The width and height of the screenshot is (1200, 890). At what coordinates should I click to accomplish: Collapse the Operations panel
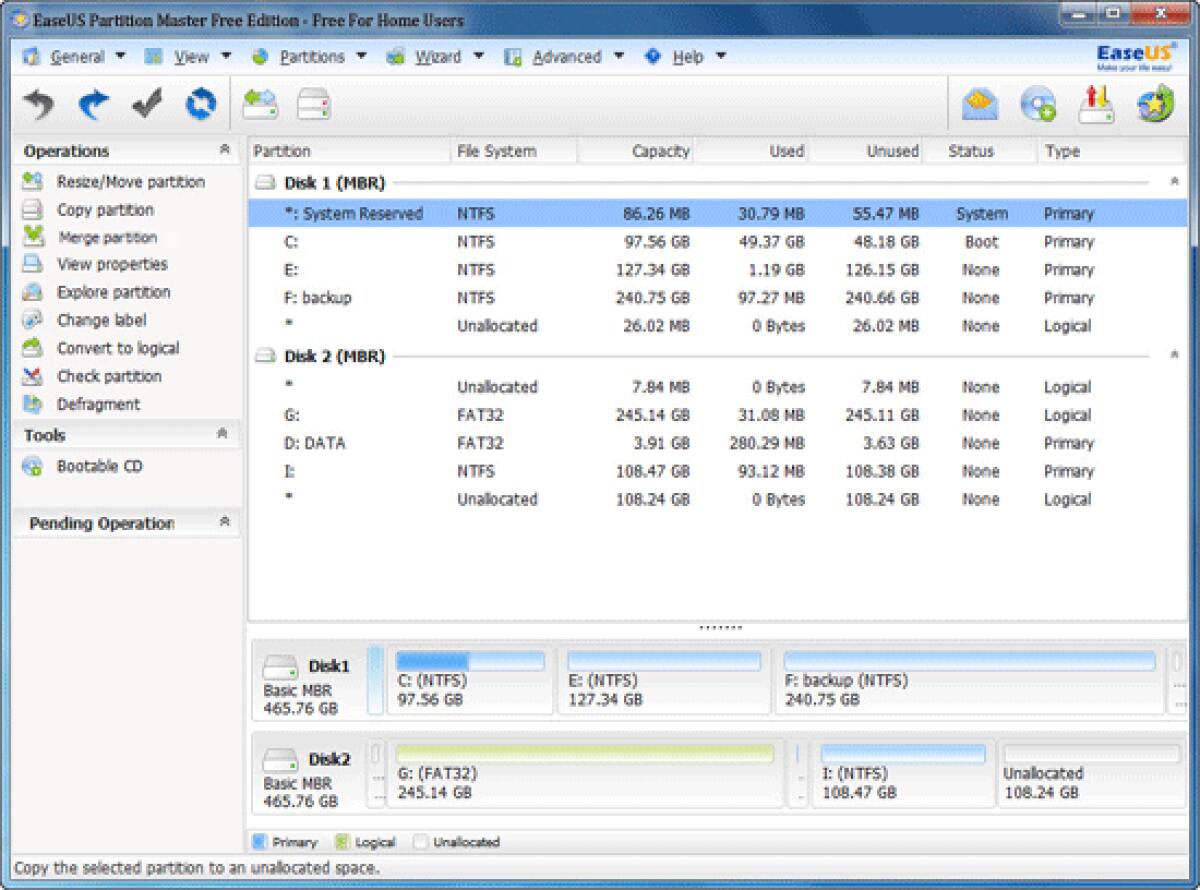pos(226,150)
